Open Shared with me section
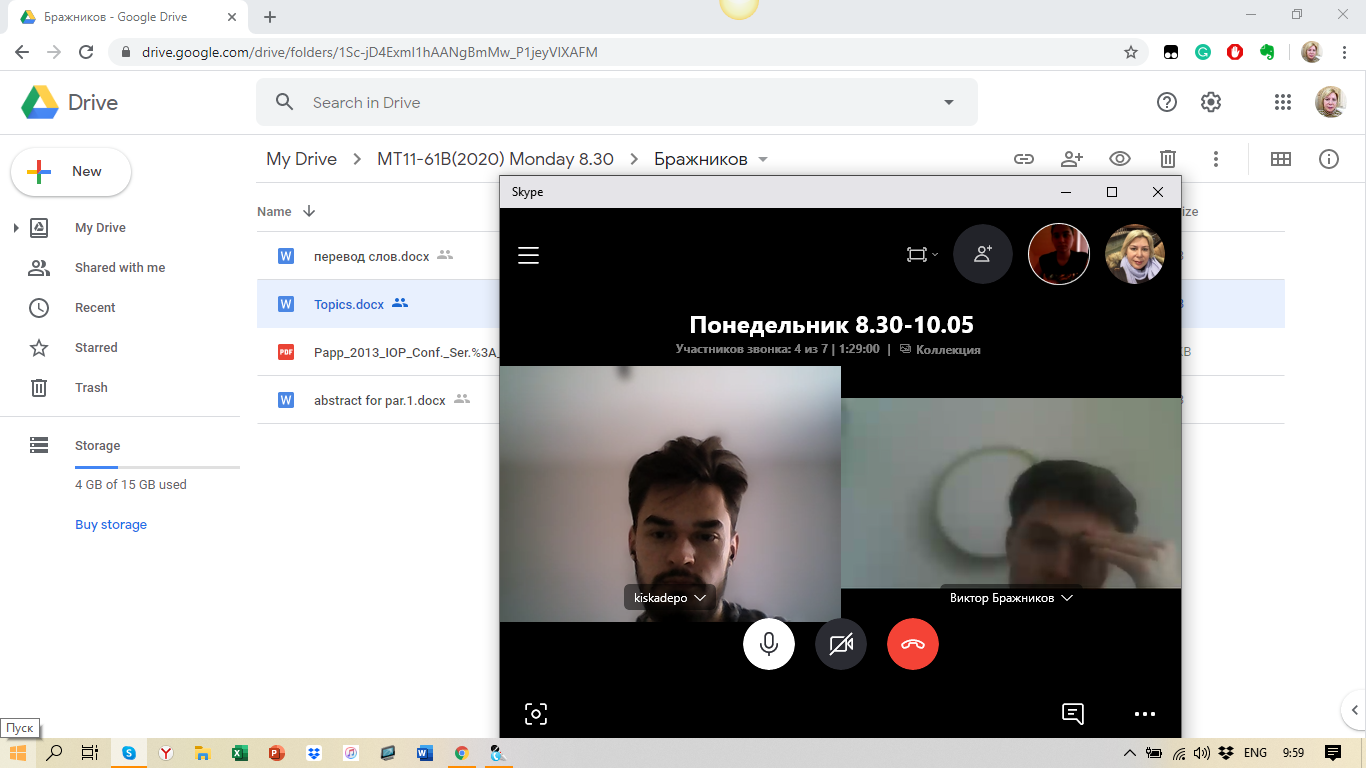Screen dimensions: 1366x768 [119, 268]
